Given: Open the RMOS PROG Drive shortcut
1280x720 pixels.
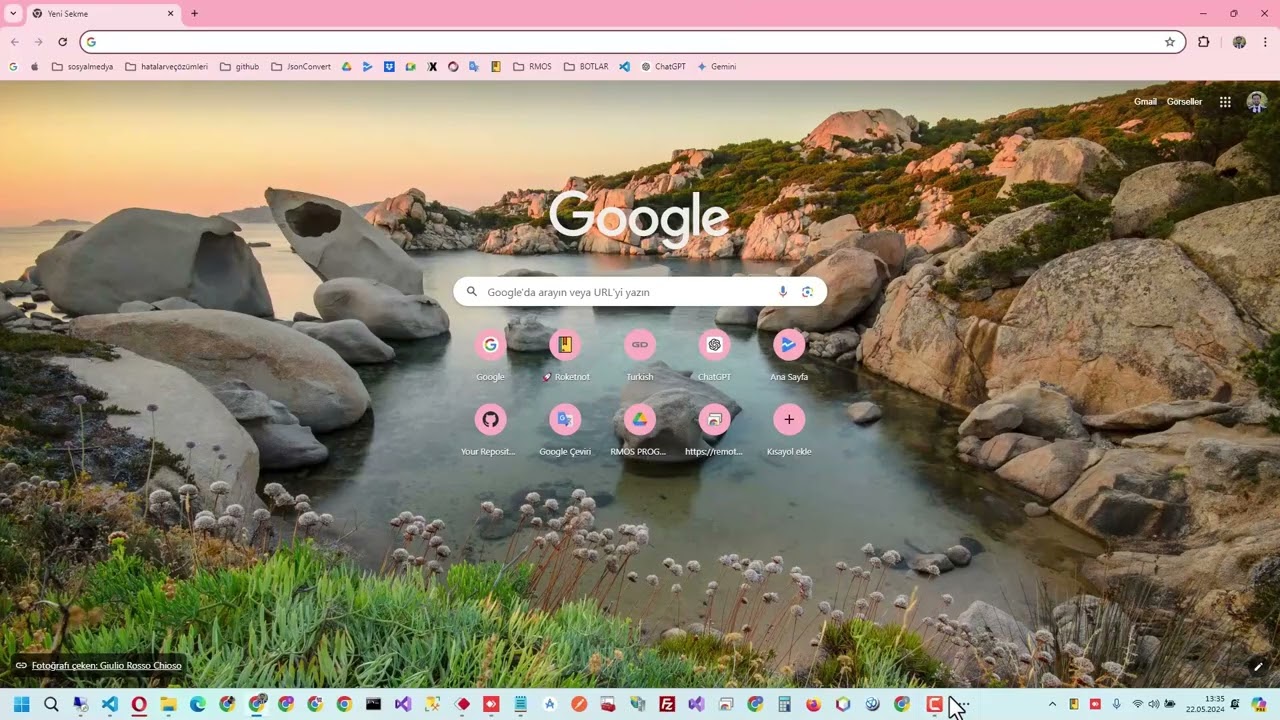Looking at the screenshot, I should 639,430.
